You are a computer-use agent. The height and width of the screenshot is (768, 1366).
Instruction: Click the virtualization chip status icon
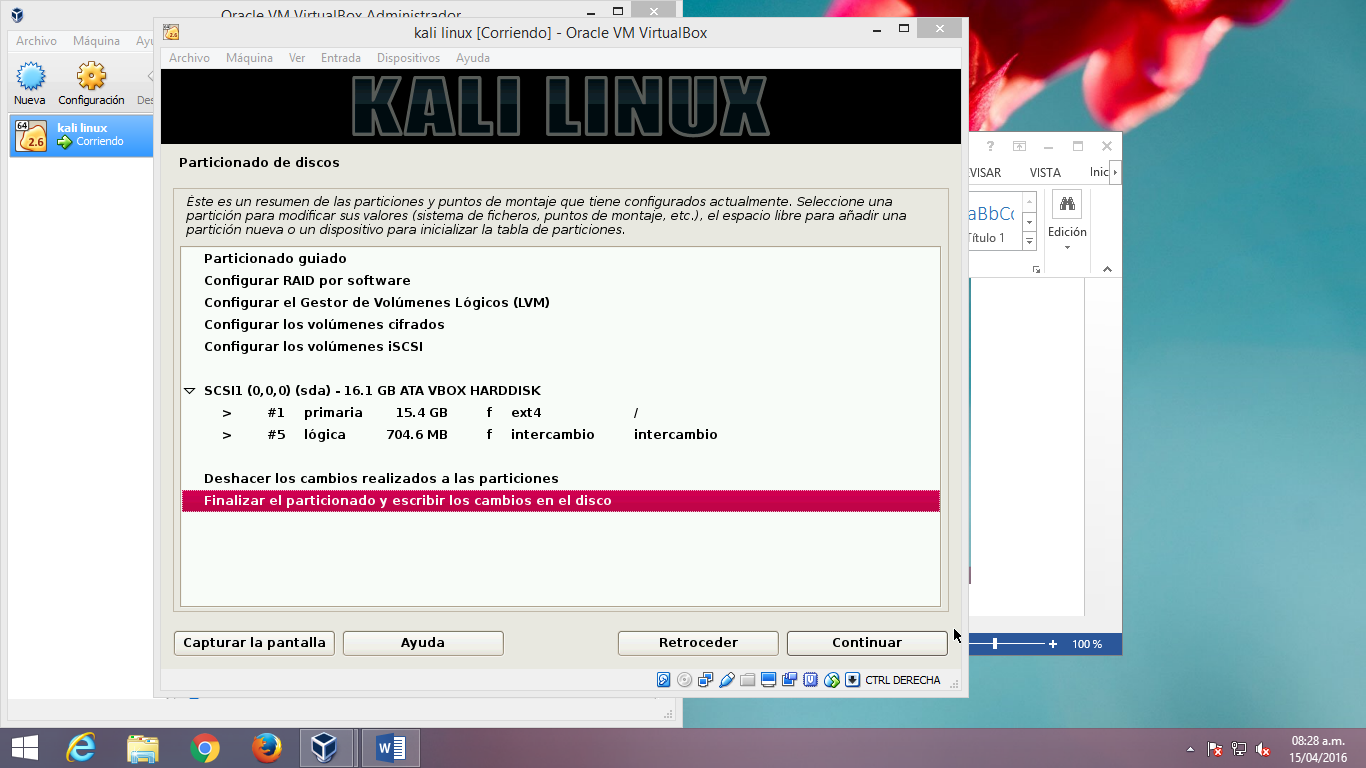(810, 680)
